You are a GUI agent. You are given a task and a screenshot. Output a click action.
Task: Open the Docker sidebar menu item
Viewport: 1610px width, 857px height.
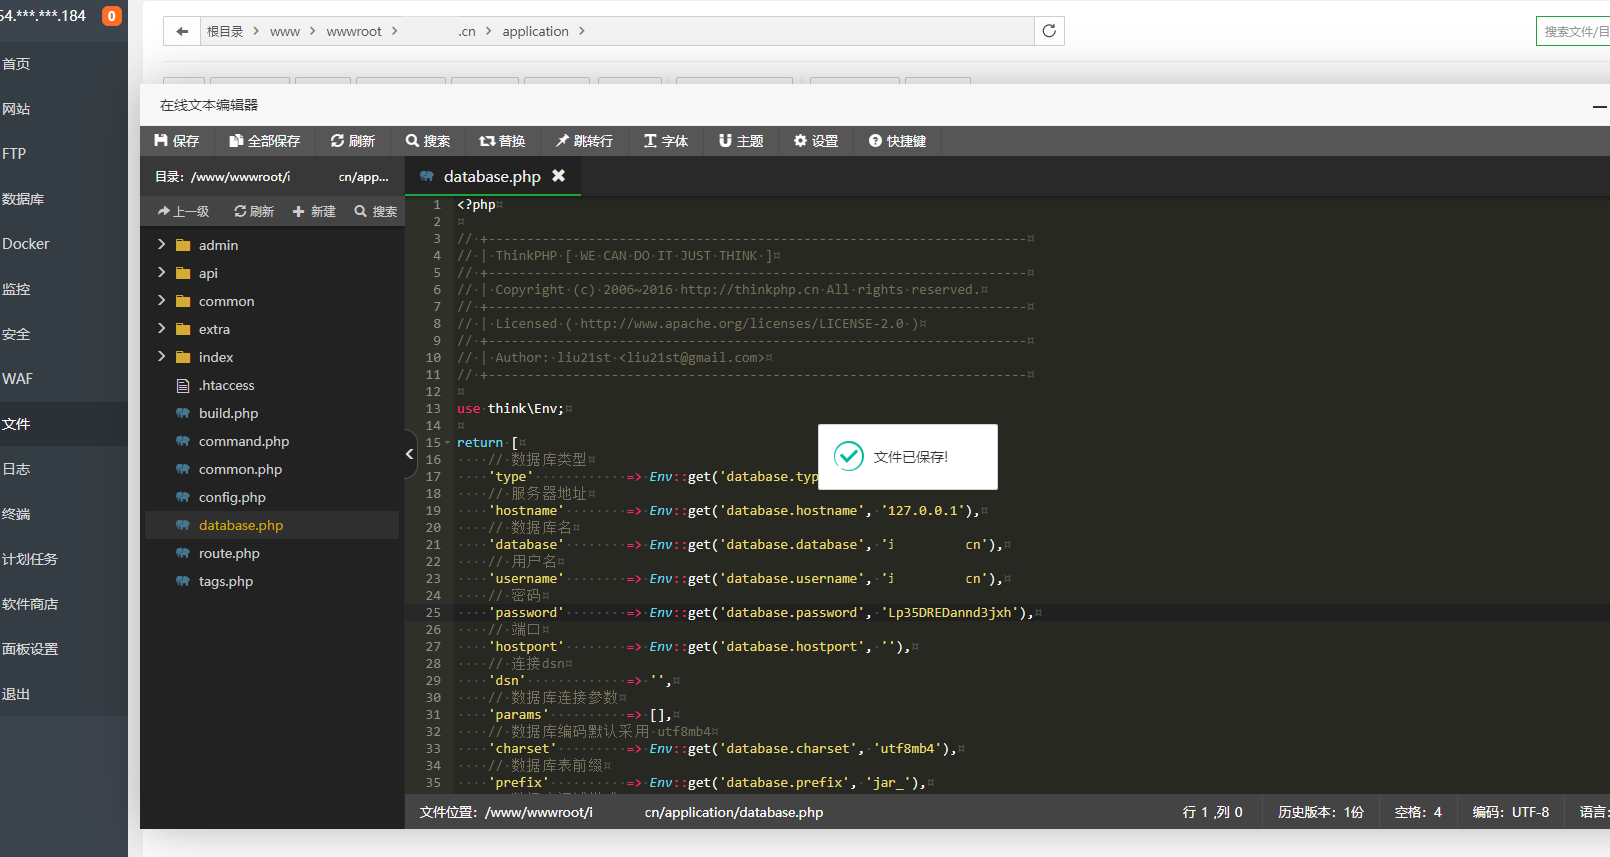pyautogui.click(x=26, y=244)
